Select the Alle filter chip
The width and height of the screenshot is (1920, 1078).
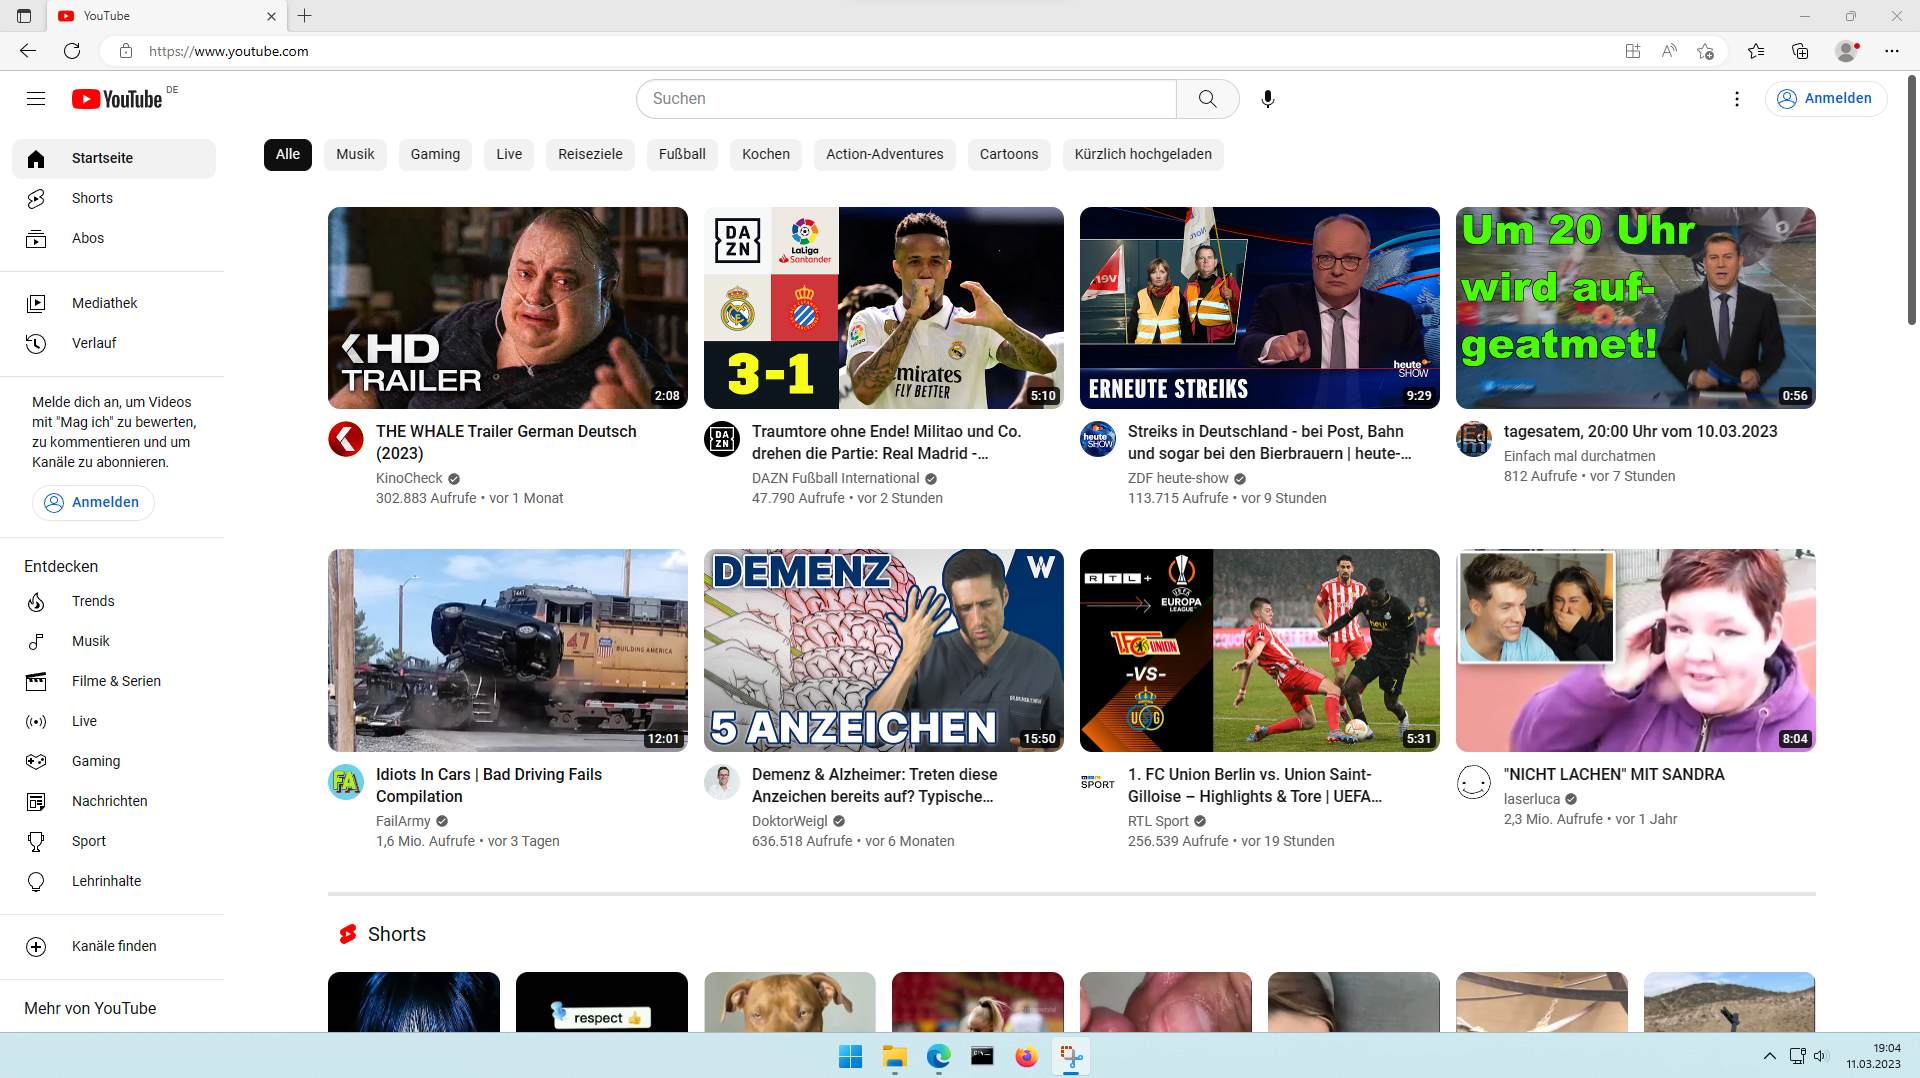[x=288, y=154]
